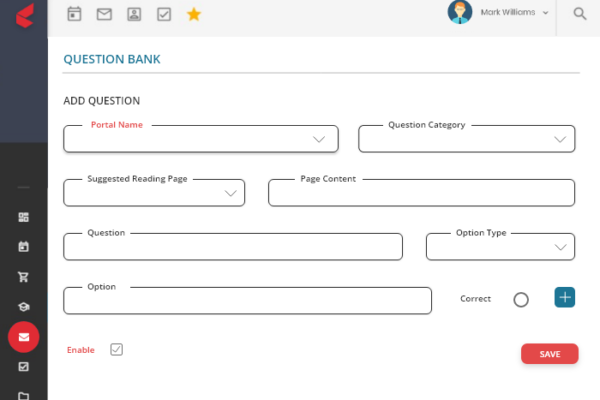The height and width of the screenshot is (400, 600).
Task: Open the dashboard grid icon in sidebar
Action: [x=23, y=217]
